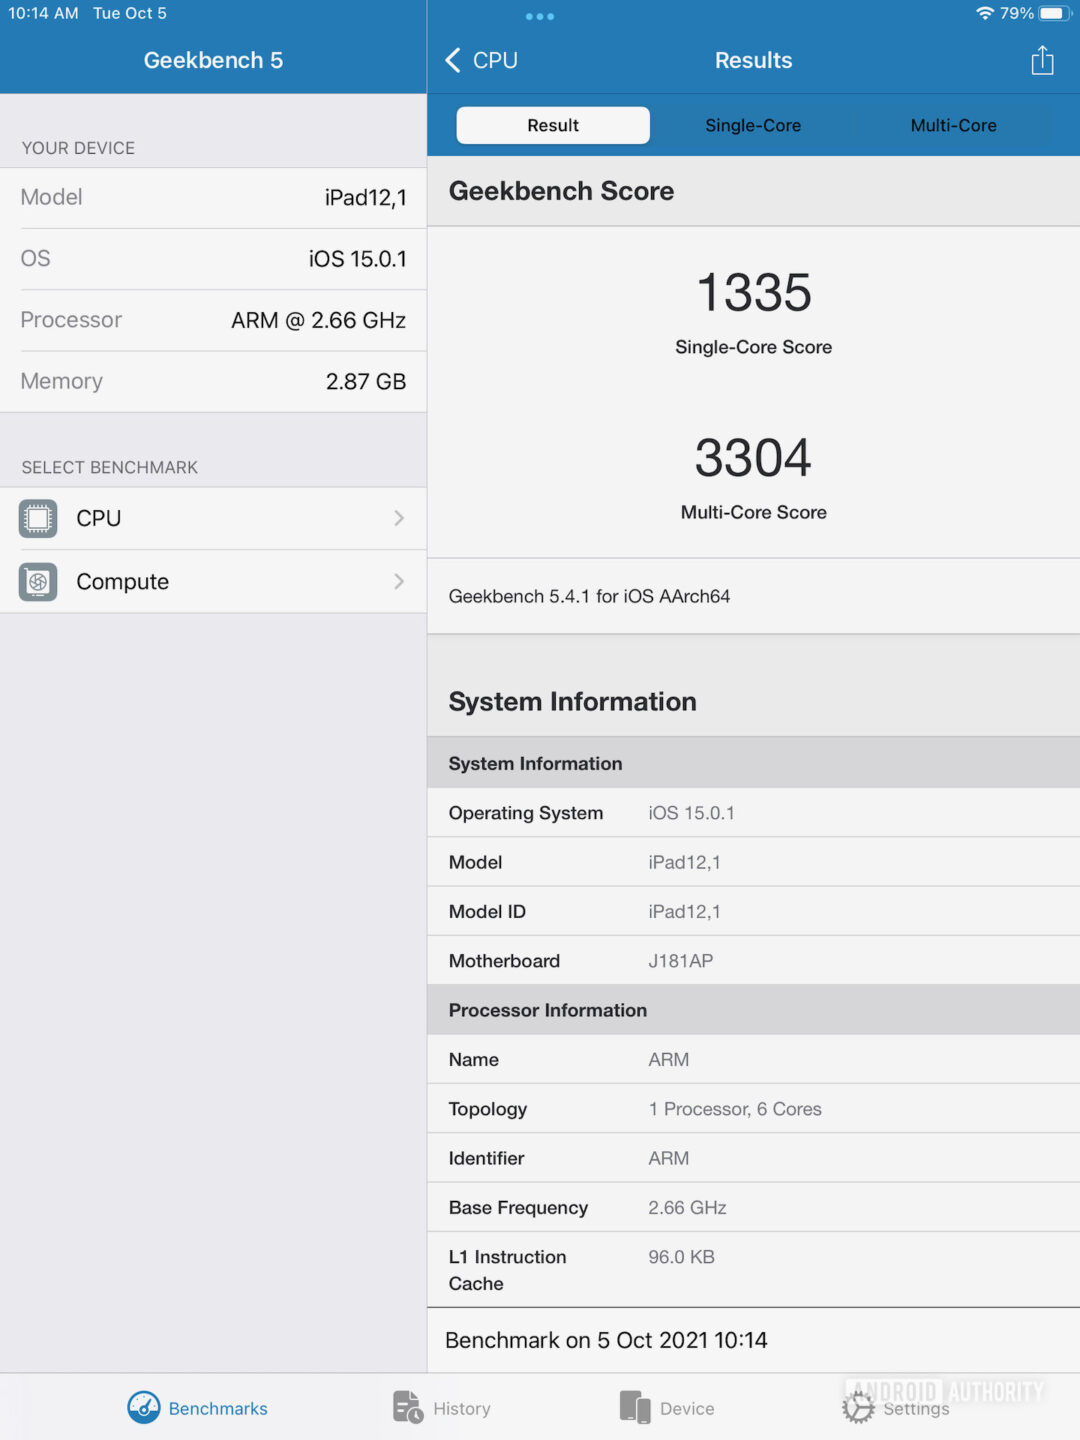Select the Benchmarks tab label
This screenshot has width=1080, height=1440.
coord(218,1408)
